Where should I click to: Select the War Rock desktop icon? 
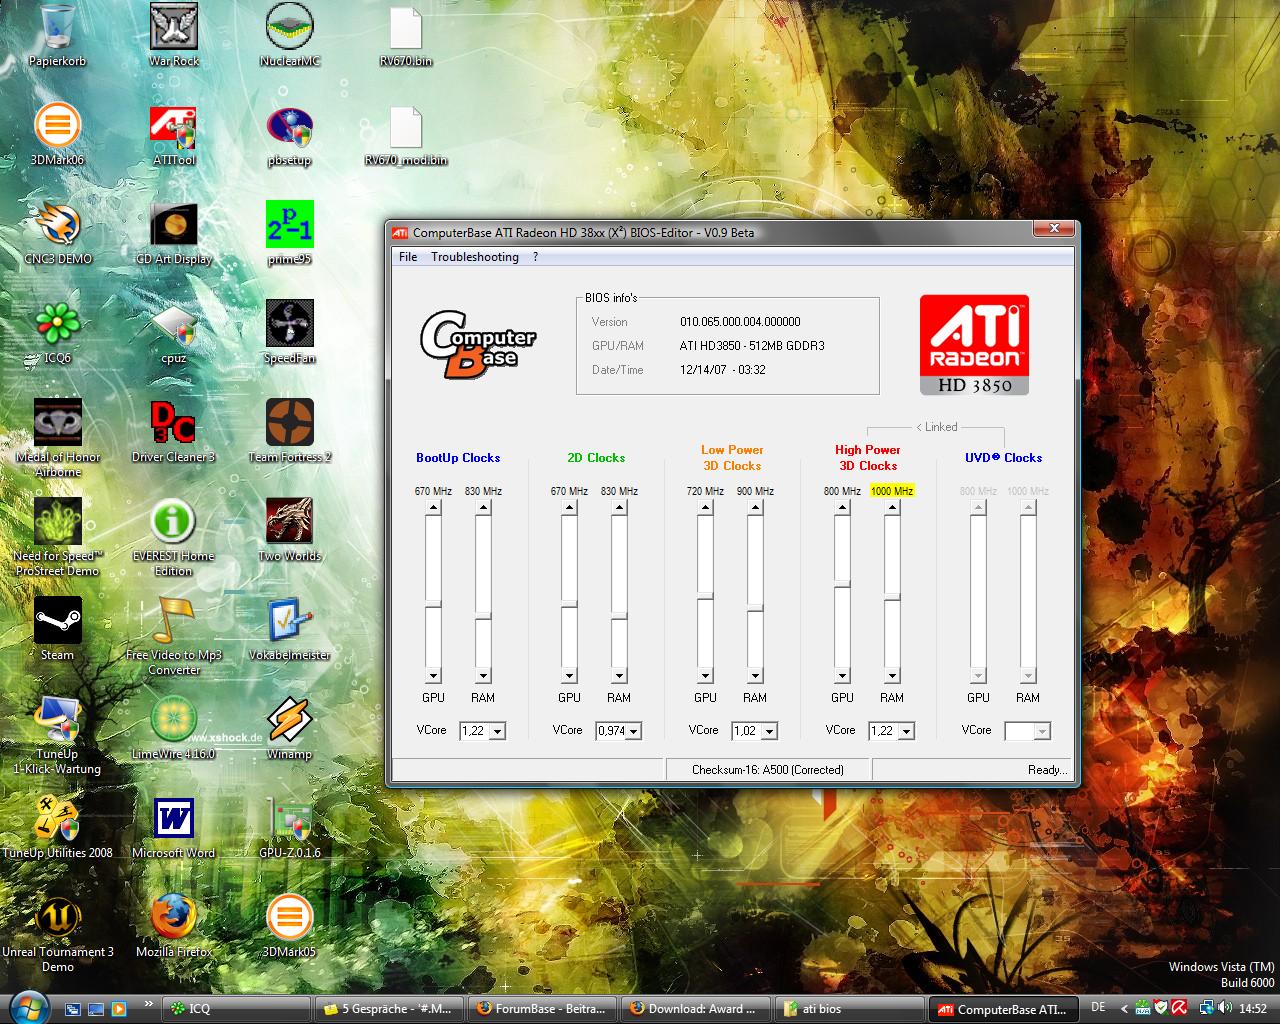tap(174, 36)
